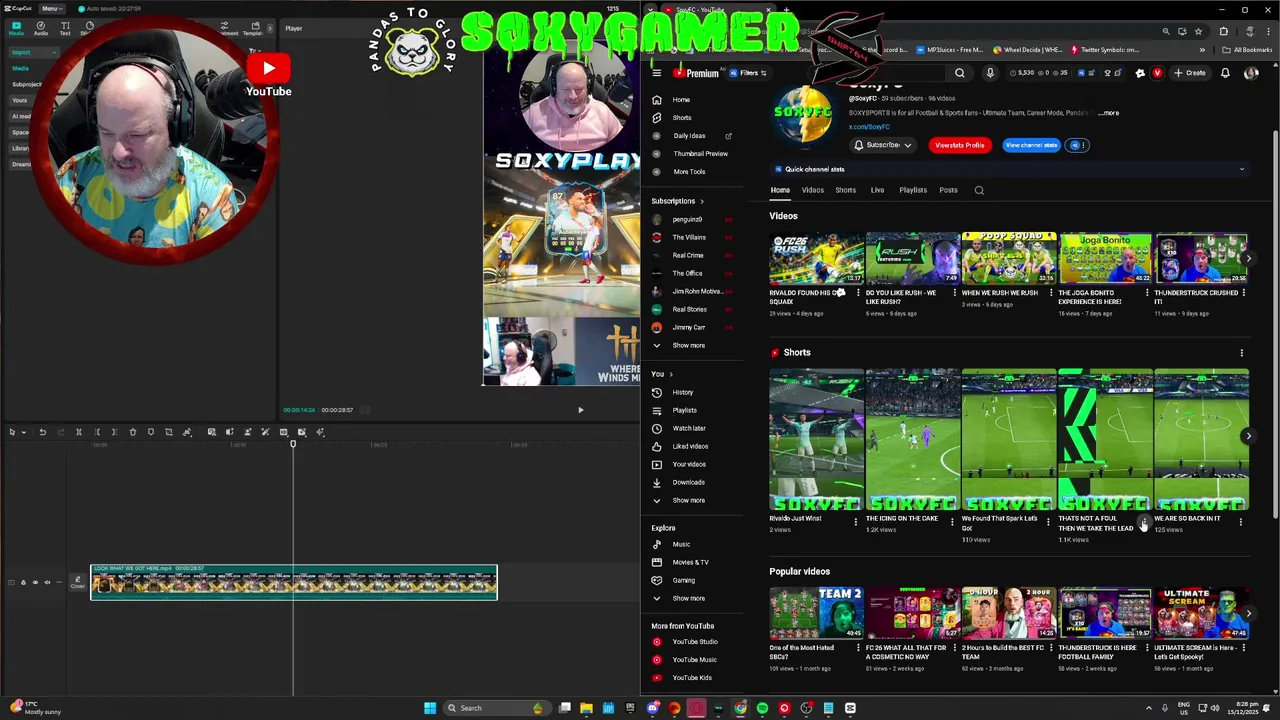The height and width of the screenshot is (720, 1280).
Task: Click the YouTube Create button
Action: pyautogui.click(x=1190, y=73)
